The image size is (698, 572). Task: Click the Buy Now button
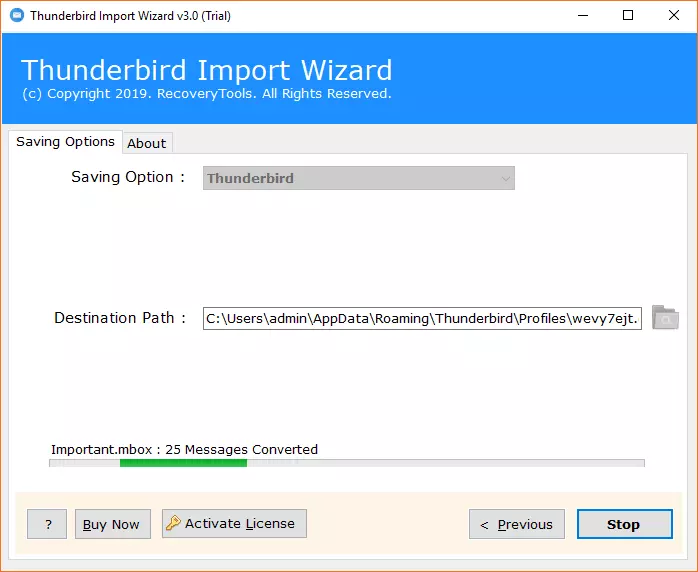[x=111, y=524]
